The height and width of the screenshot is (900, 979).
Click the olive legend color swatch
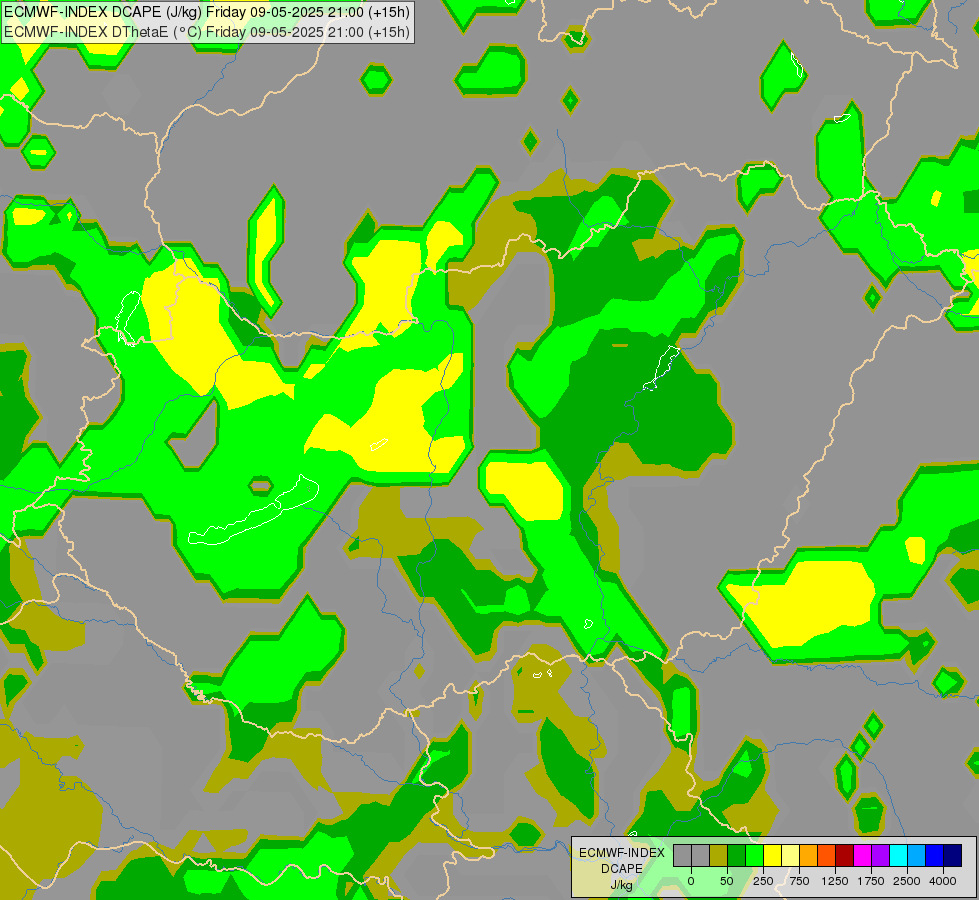718,855
